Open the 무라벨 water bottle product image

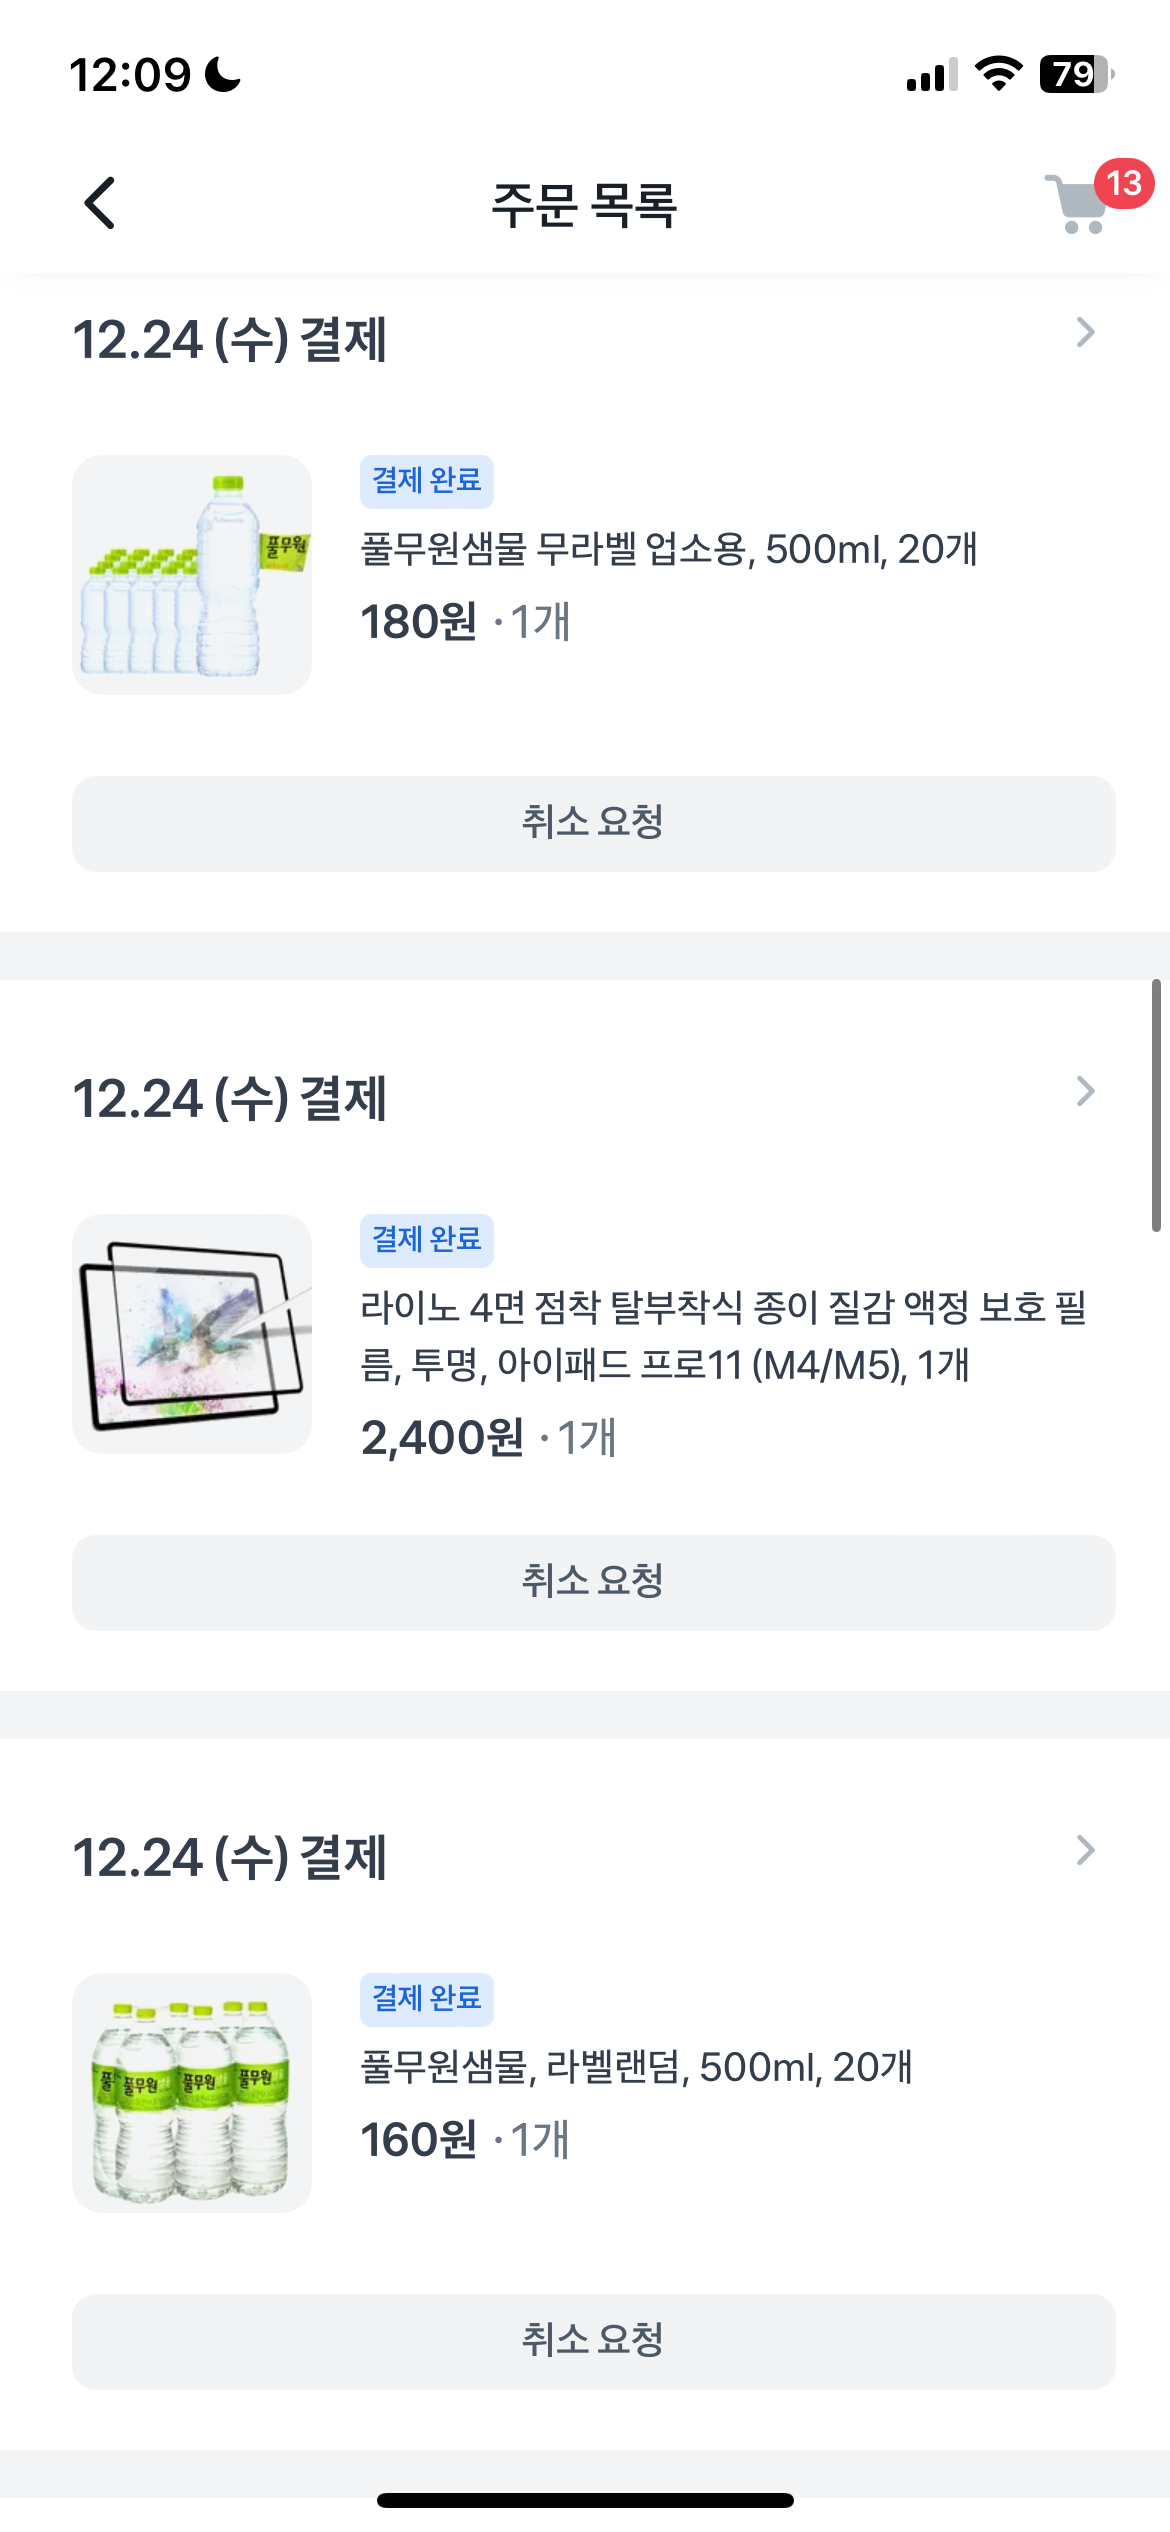click(x=192, y=575)
